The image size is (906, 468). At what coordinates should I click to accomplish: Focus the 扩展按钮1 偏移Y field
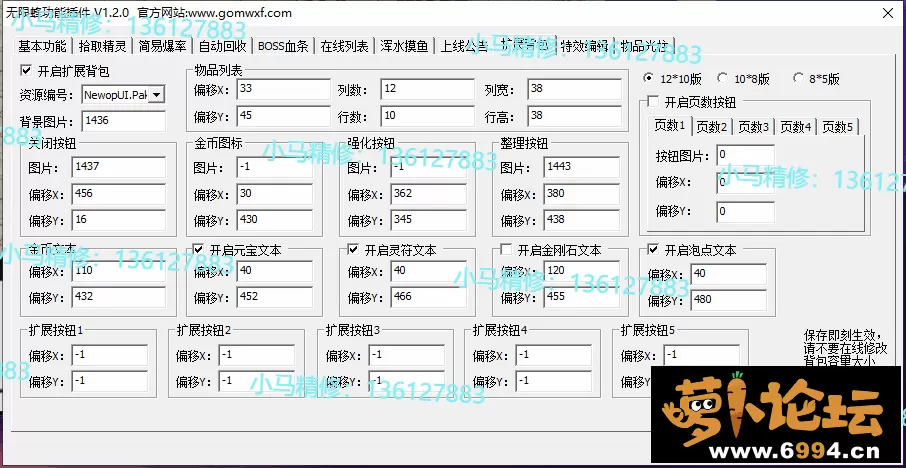pos(110,381)
